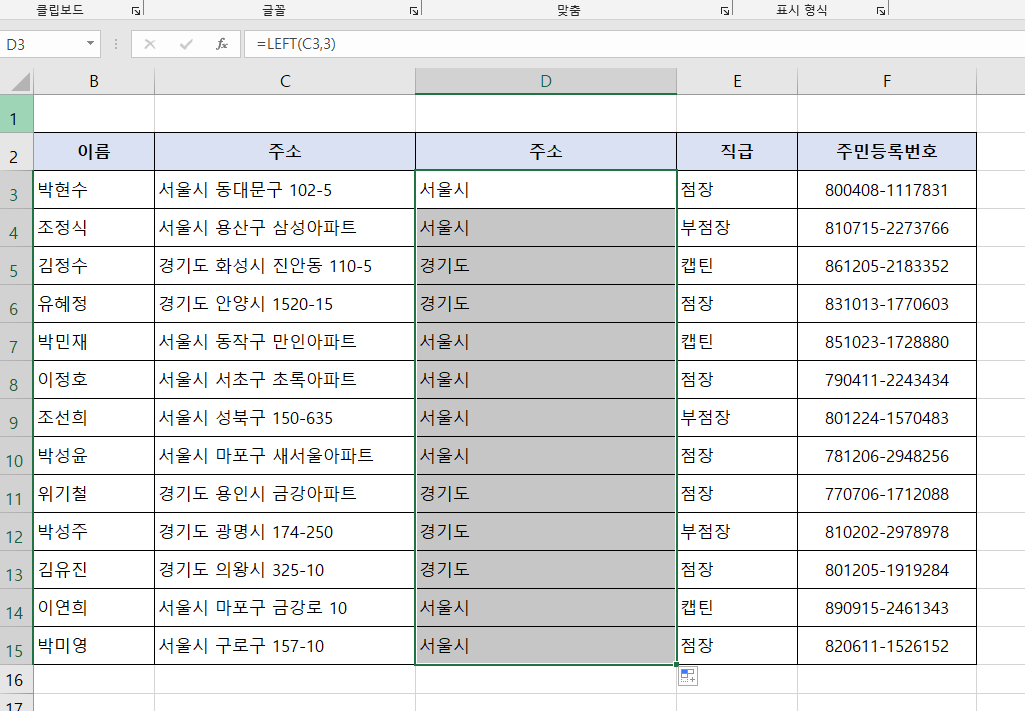Click address 서울시 마포구 새서울아파트
1025x711 pixels.
pyautogui.click(x=285, y=456)
